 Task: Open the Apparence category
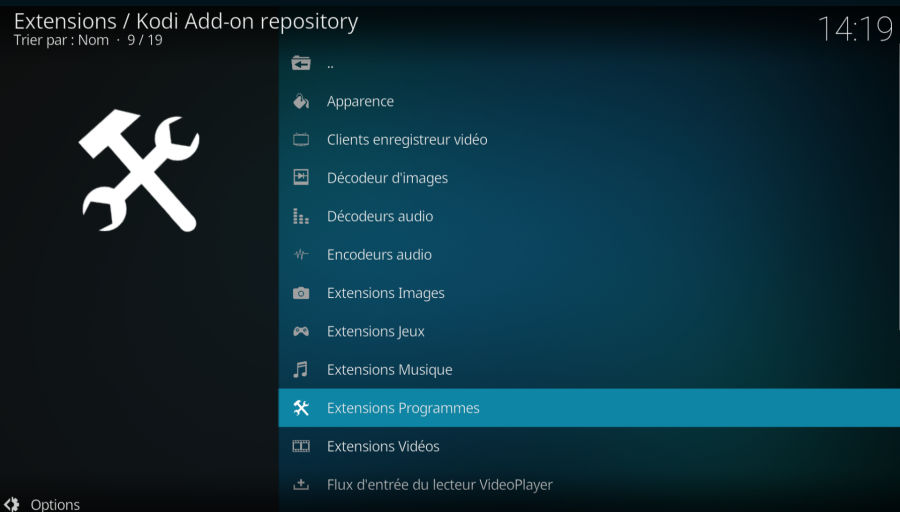click(x=589, y=101)
